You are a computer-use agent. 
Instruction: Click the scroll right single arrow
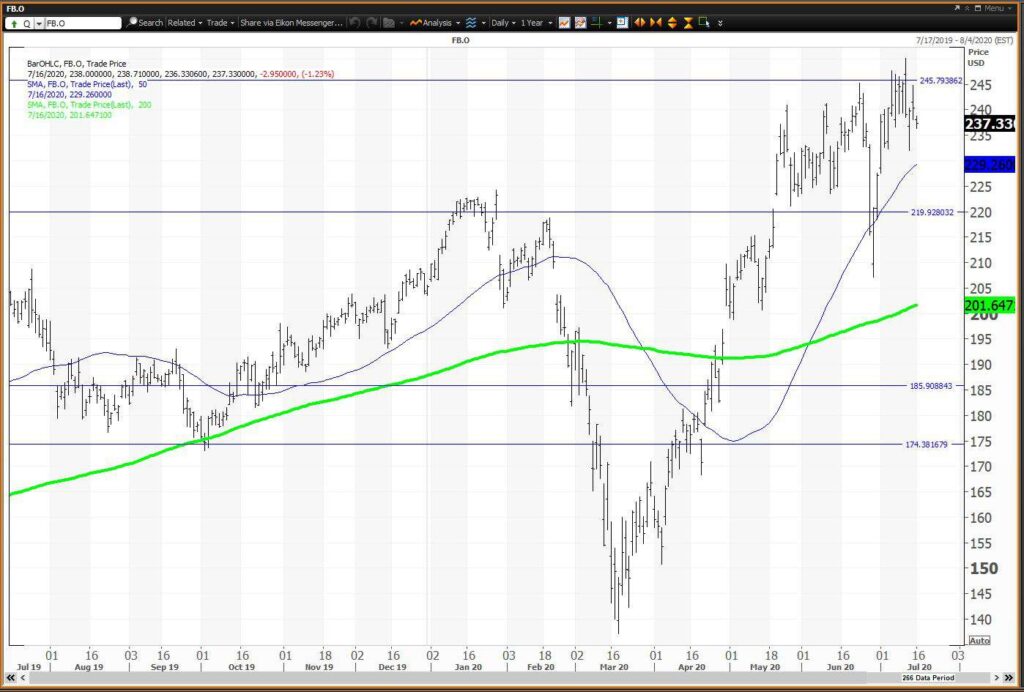[997, 678]
